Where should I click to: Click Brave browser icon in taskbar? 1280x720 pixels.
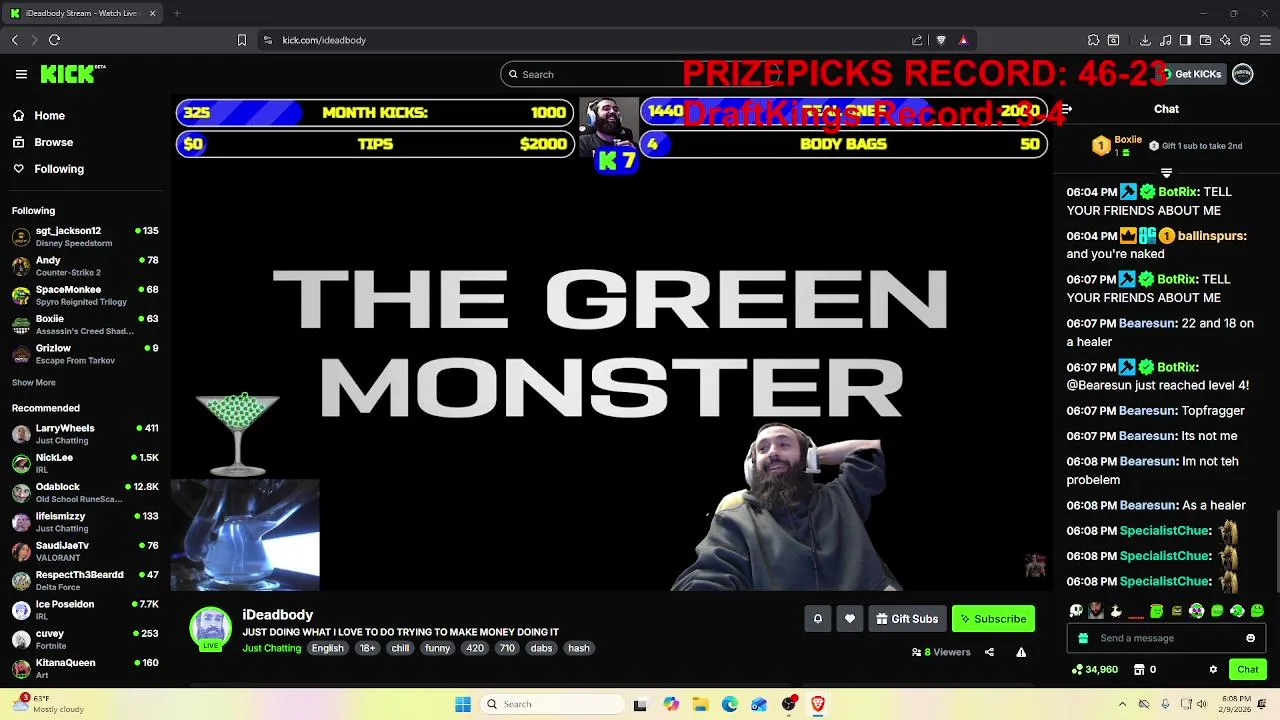[817, 704]
